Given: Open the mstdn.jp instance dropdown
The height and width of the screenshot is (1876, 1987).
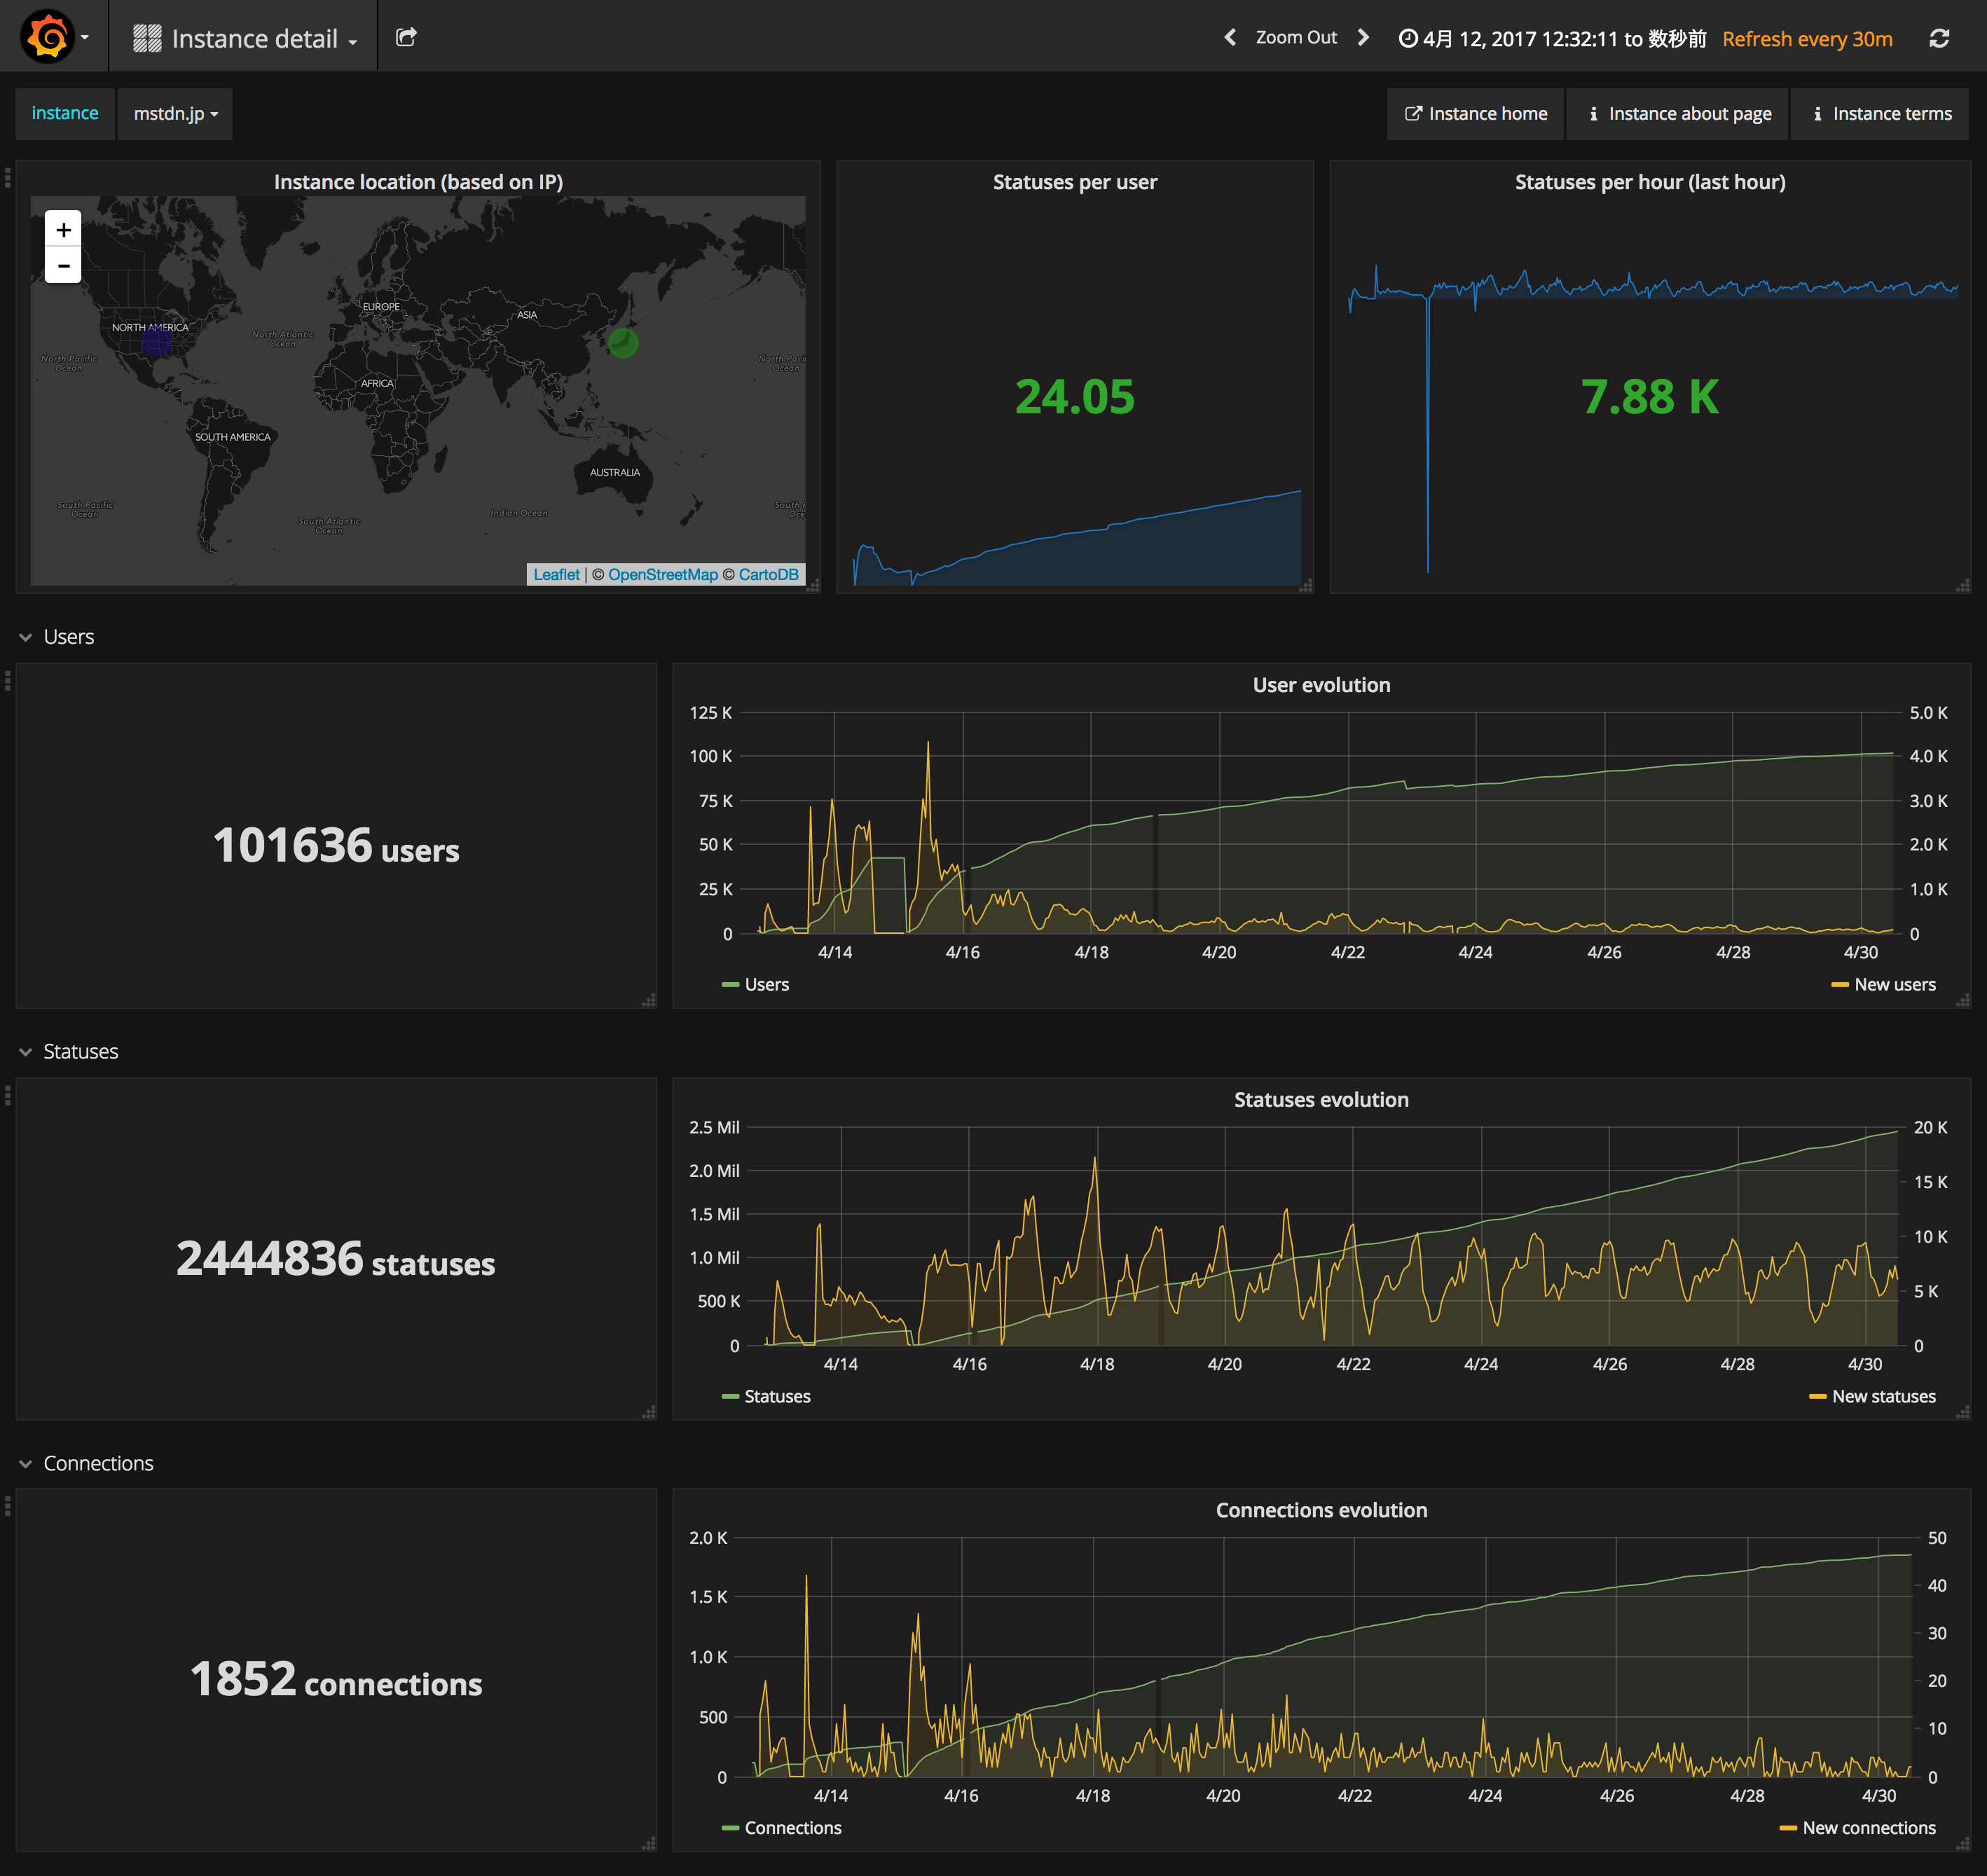Looking at the screenshot, I should pos(175,114).
